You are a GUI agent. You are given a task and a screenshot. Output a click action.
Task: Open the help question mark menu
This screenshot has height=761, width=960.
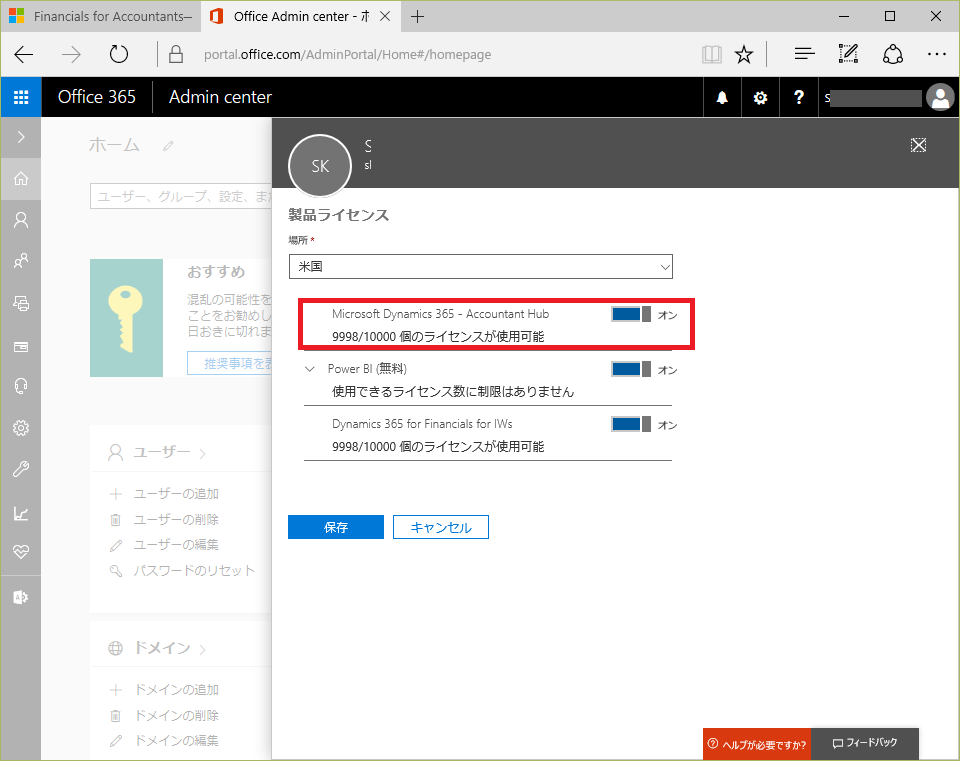[x=798, y=97]
